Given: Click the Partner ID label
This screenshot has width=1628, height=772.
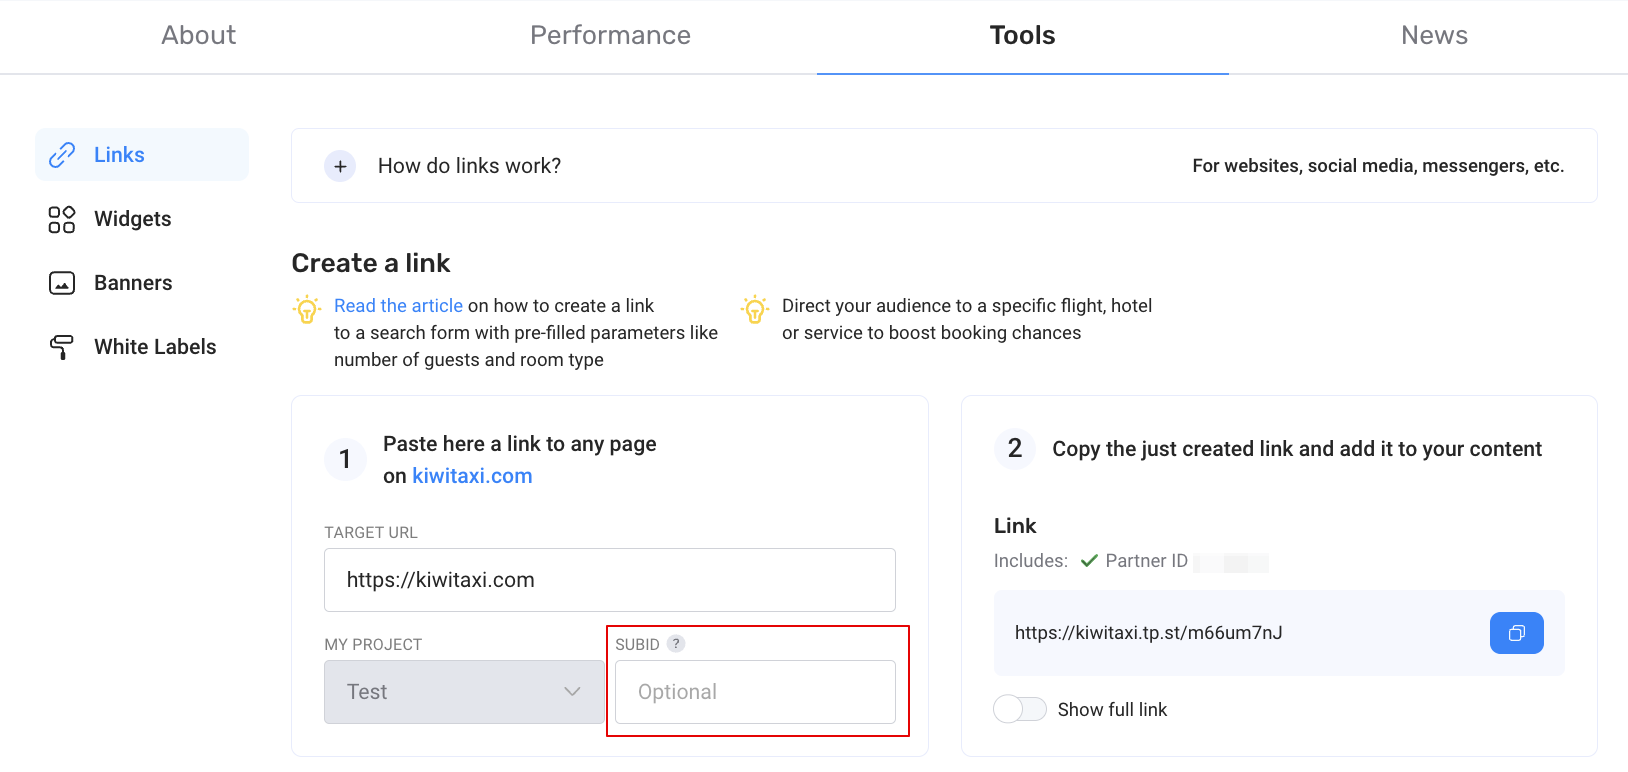Looking at the screenshot, I should click(1146, 561).
